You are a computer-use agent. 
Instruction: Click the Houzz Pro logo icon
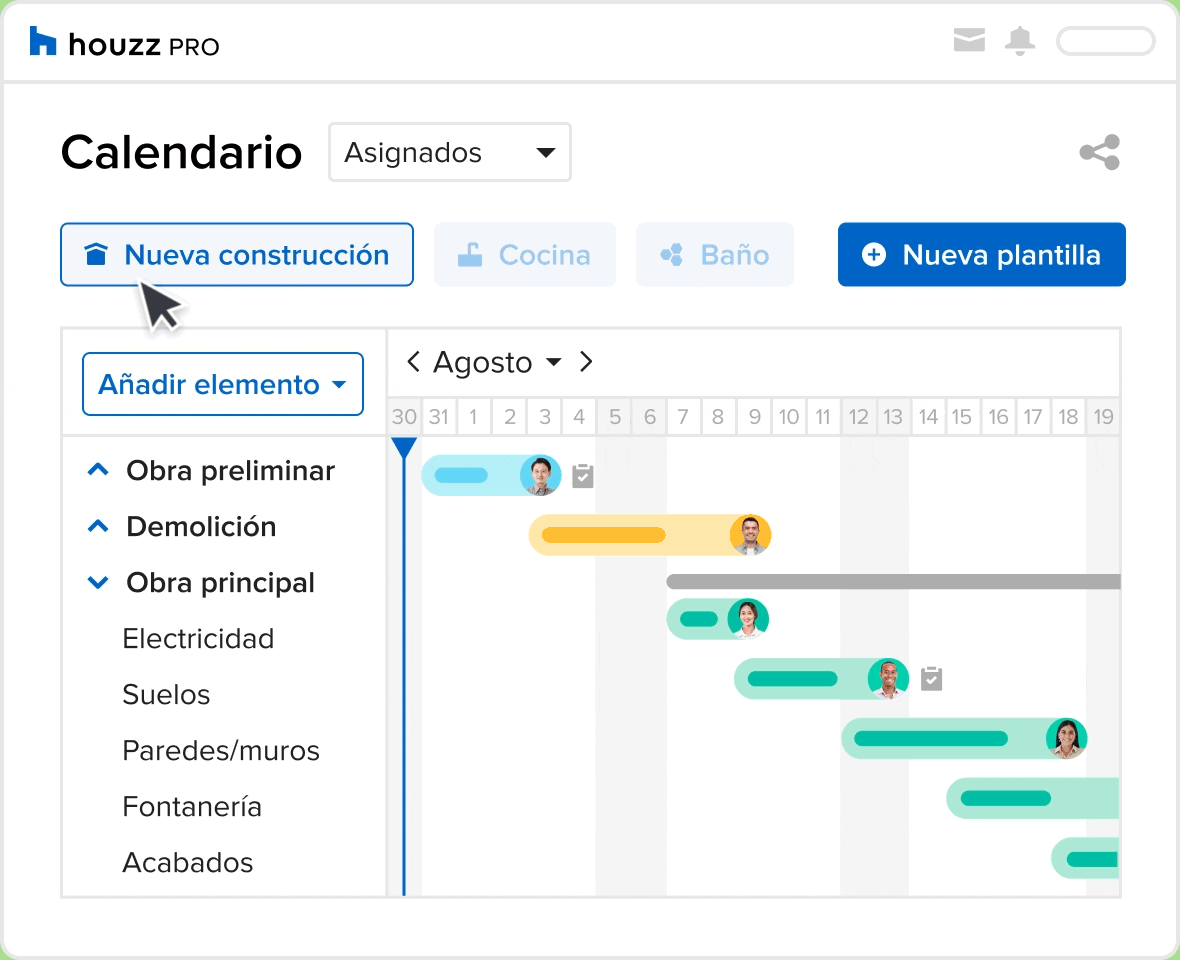coord(43,42)
